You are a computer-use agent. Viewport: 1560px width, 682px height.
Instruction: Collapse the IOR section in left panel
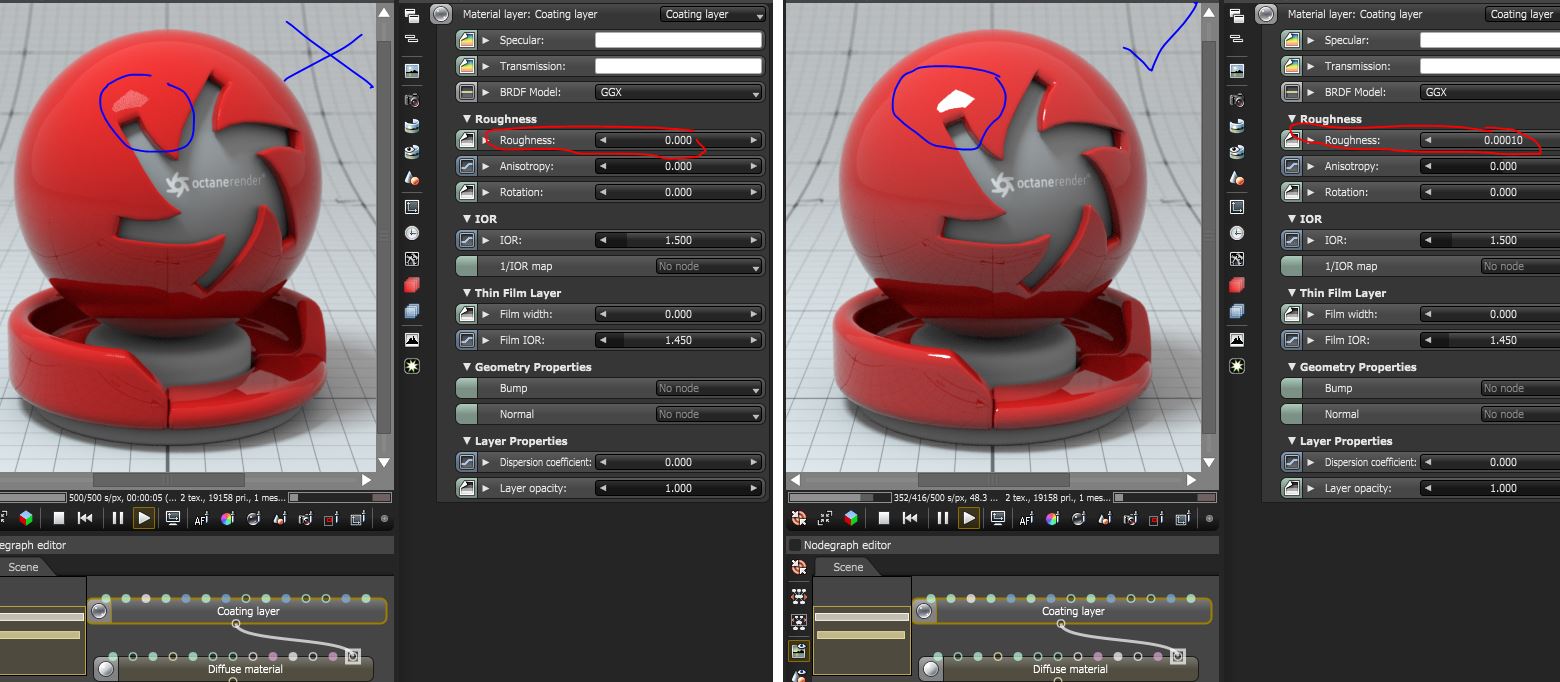point(467,219)
